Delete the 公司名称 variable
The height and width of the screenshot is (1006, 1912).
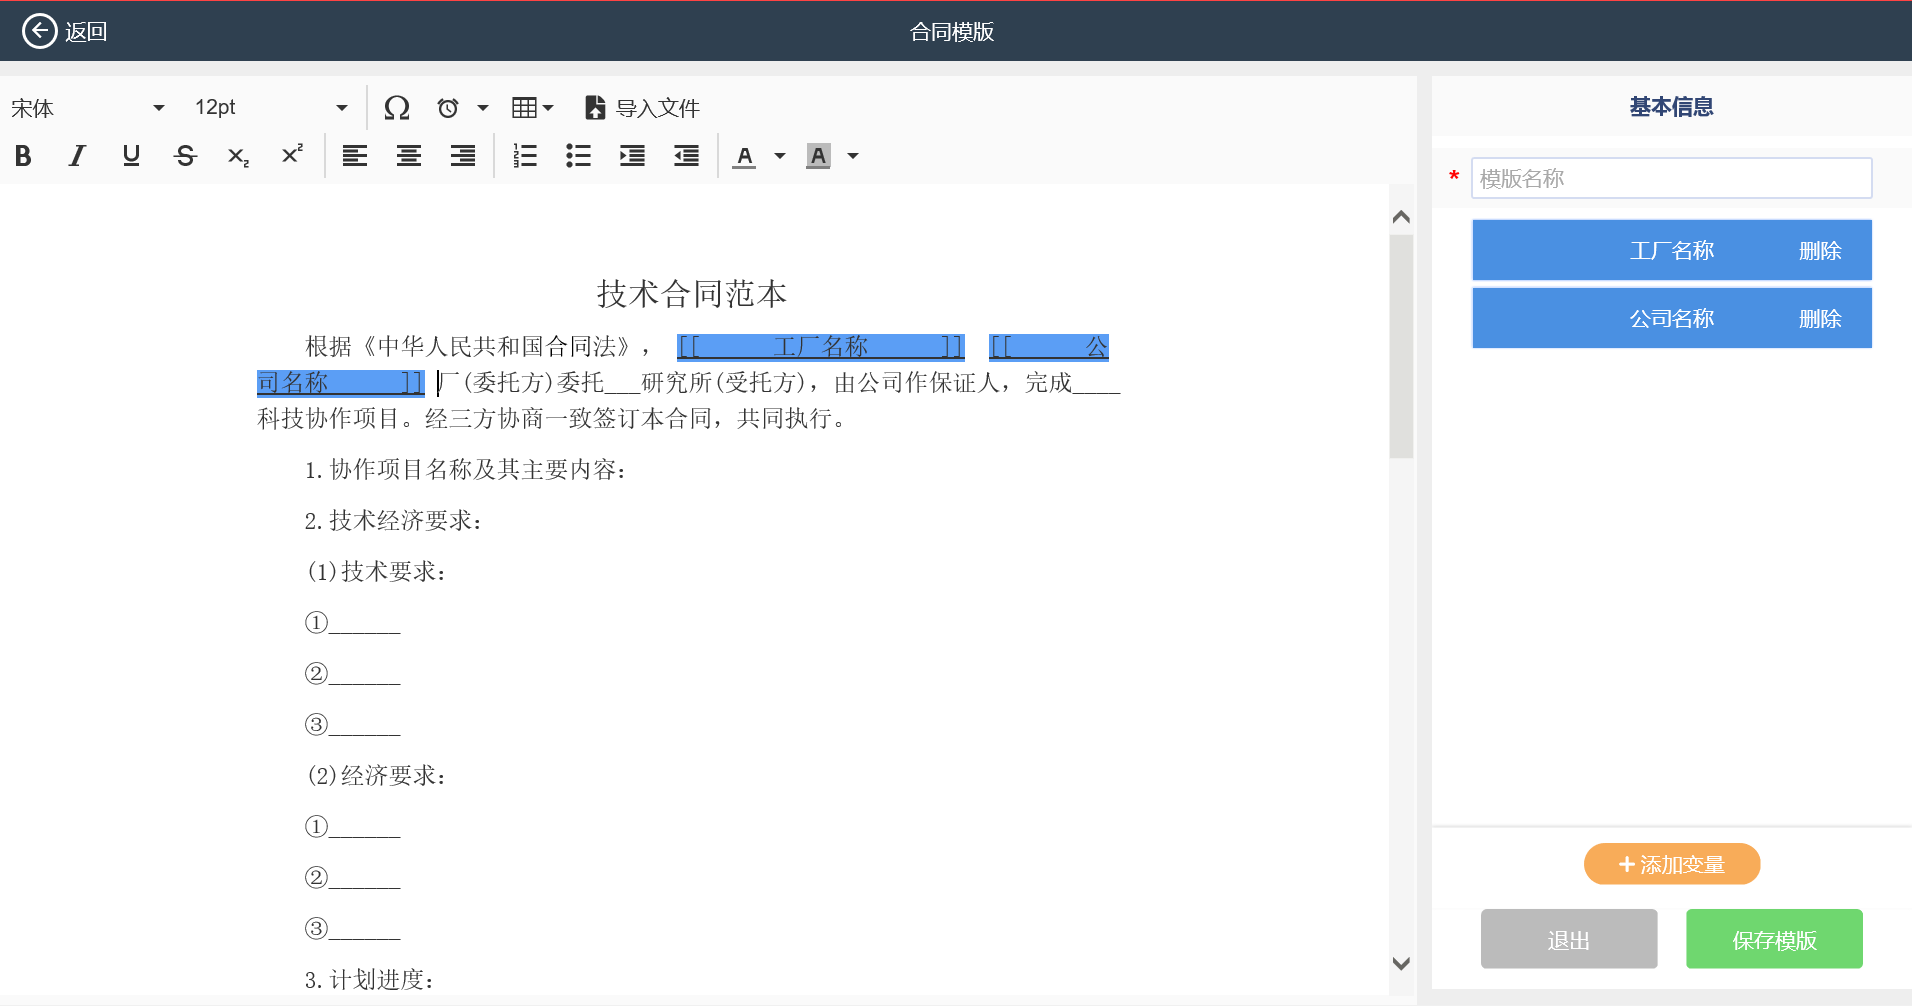(1819, 319)
